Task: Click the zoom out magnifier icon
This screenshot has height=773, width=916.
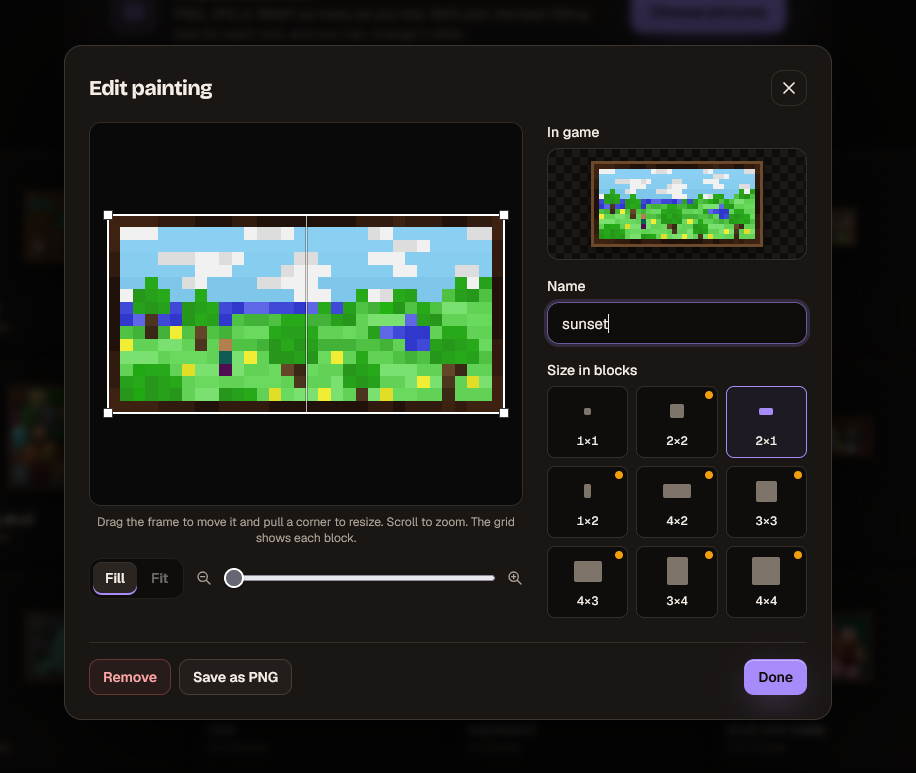Action: point(203,578)
